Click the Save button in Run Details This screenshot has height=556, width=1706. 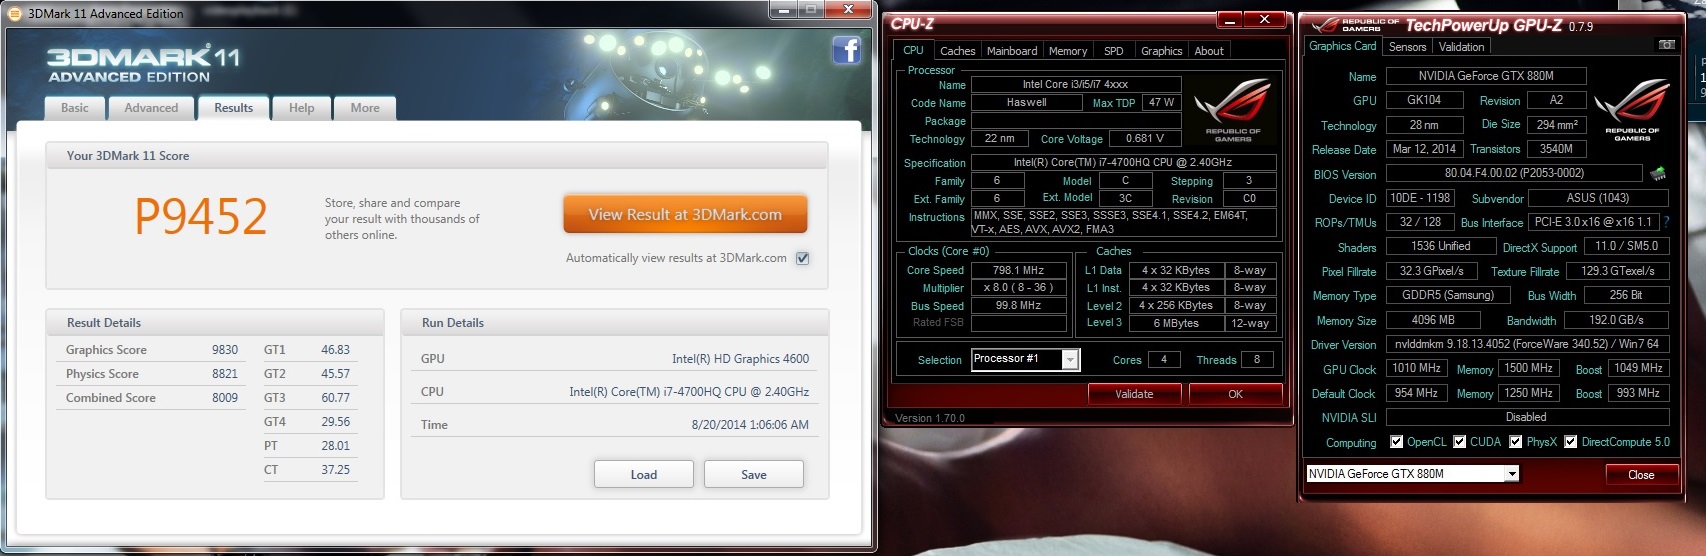pos(754,475)
